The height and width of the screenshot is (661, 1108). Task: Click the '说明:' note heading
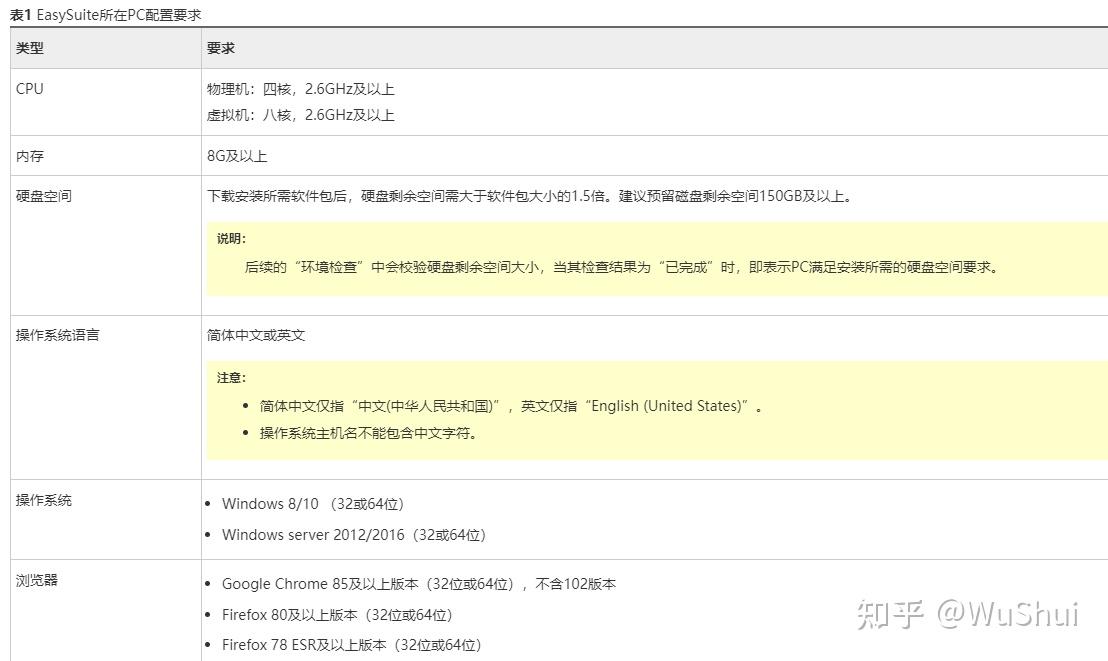(x=231, y=239)
